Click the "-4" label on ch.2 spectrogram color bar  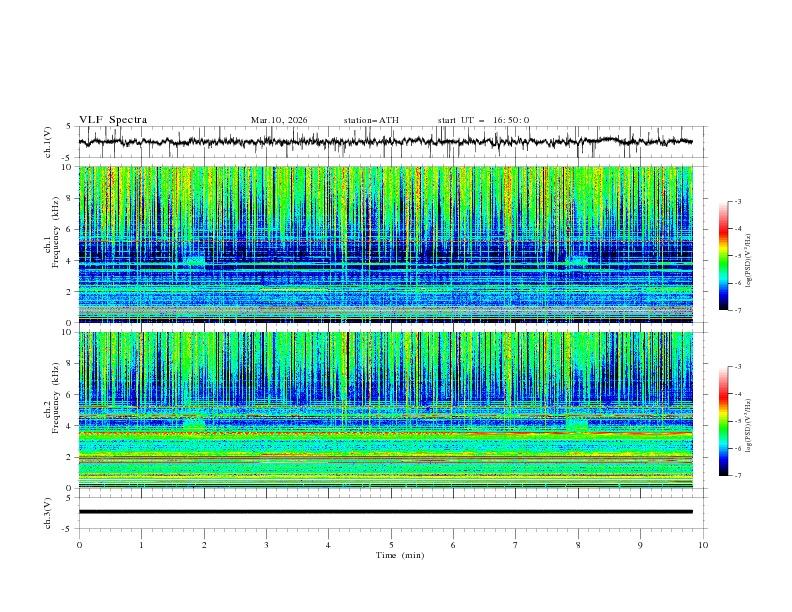pyautogui.click(x=737, y=394)
